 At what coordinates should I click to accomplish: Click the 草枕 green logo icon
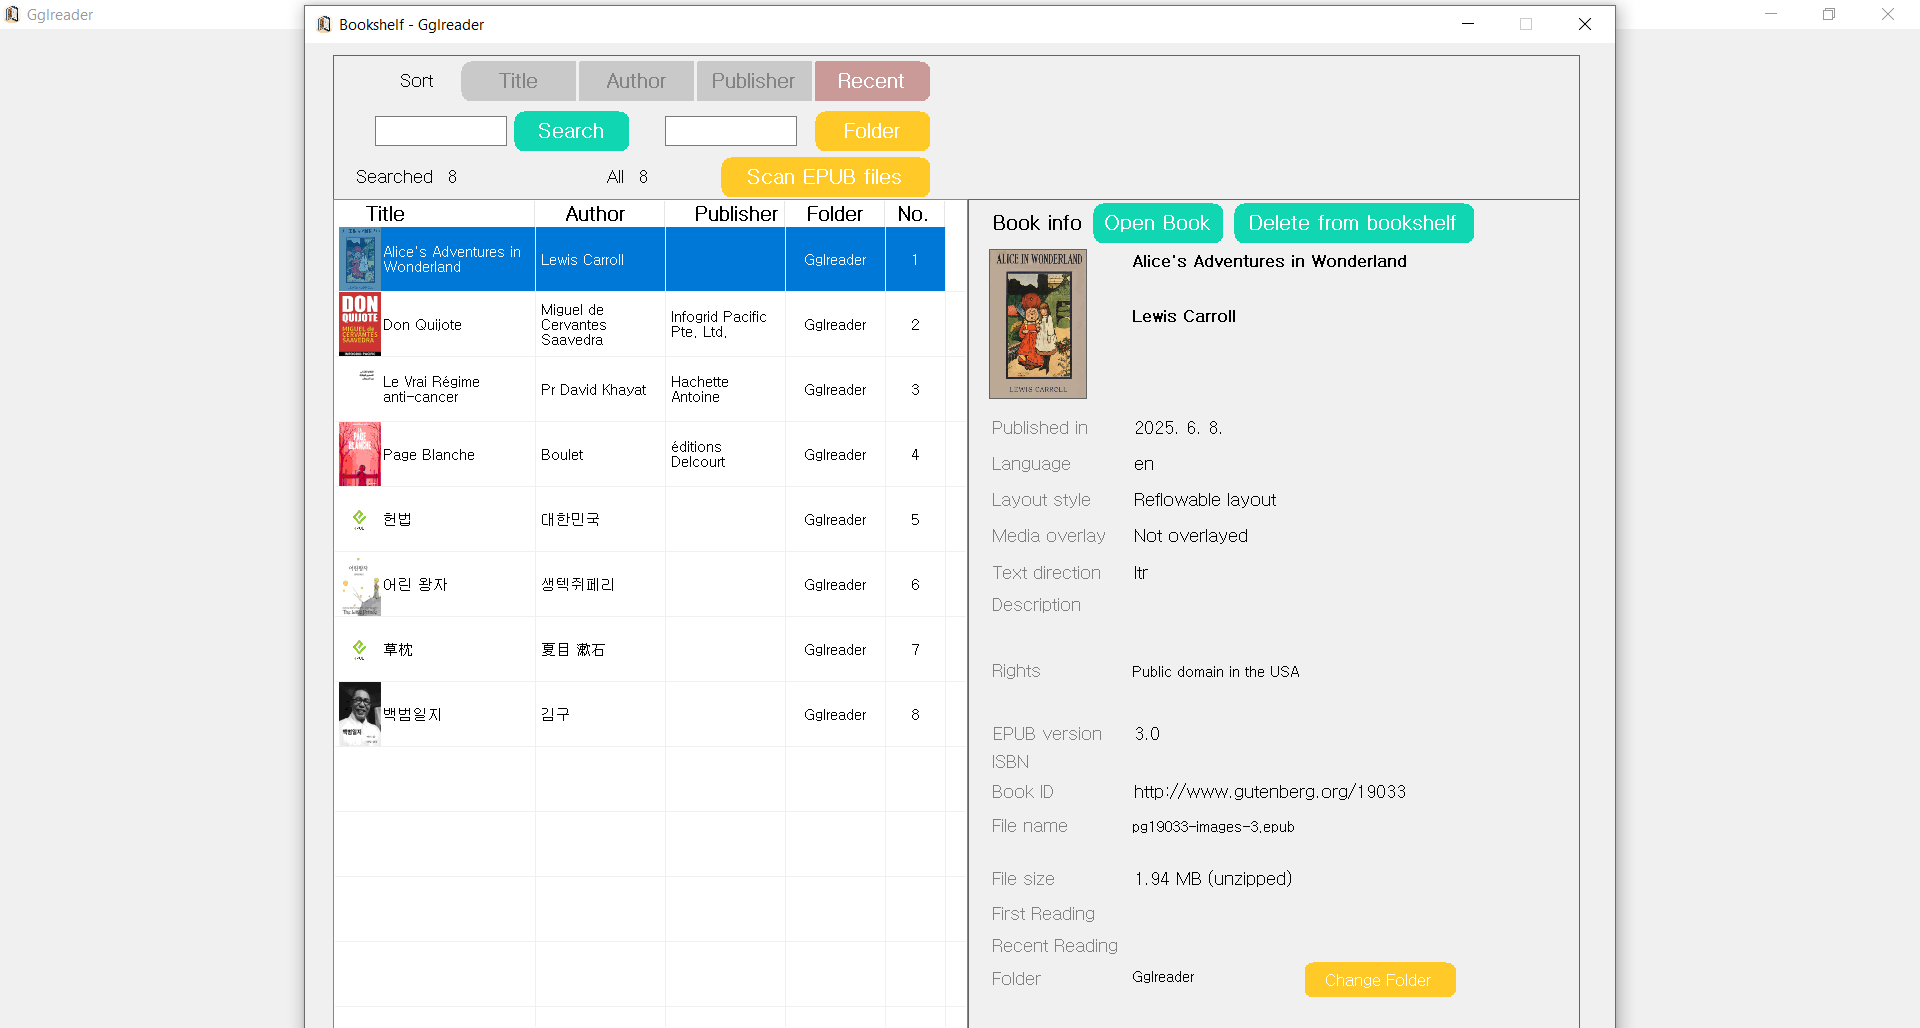pyautogui.click(x=359, y=650)
